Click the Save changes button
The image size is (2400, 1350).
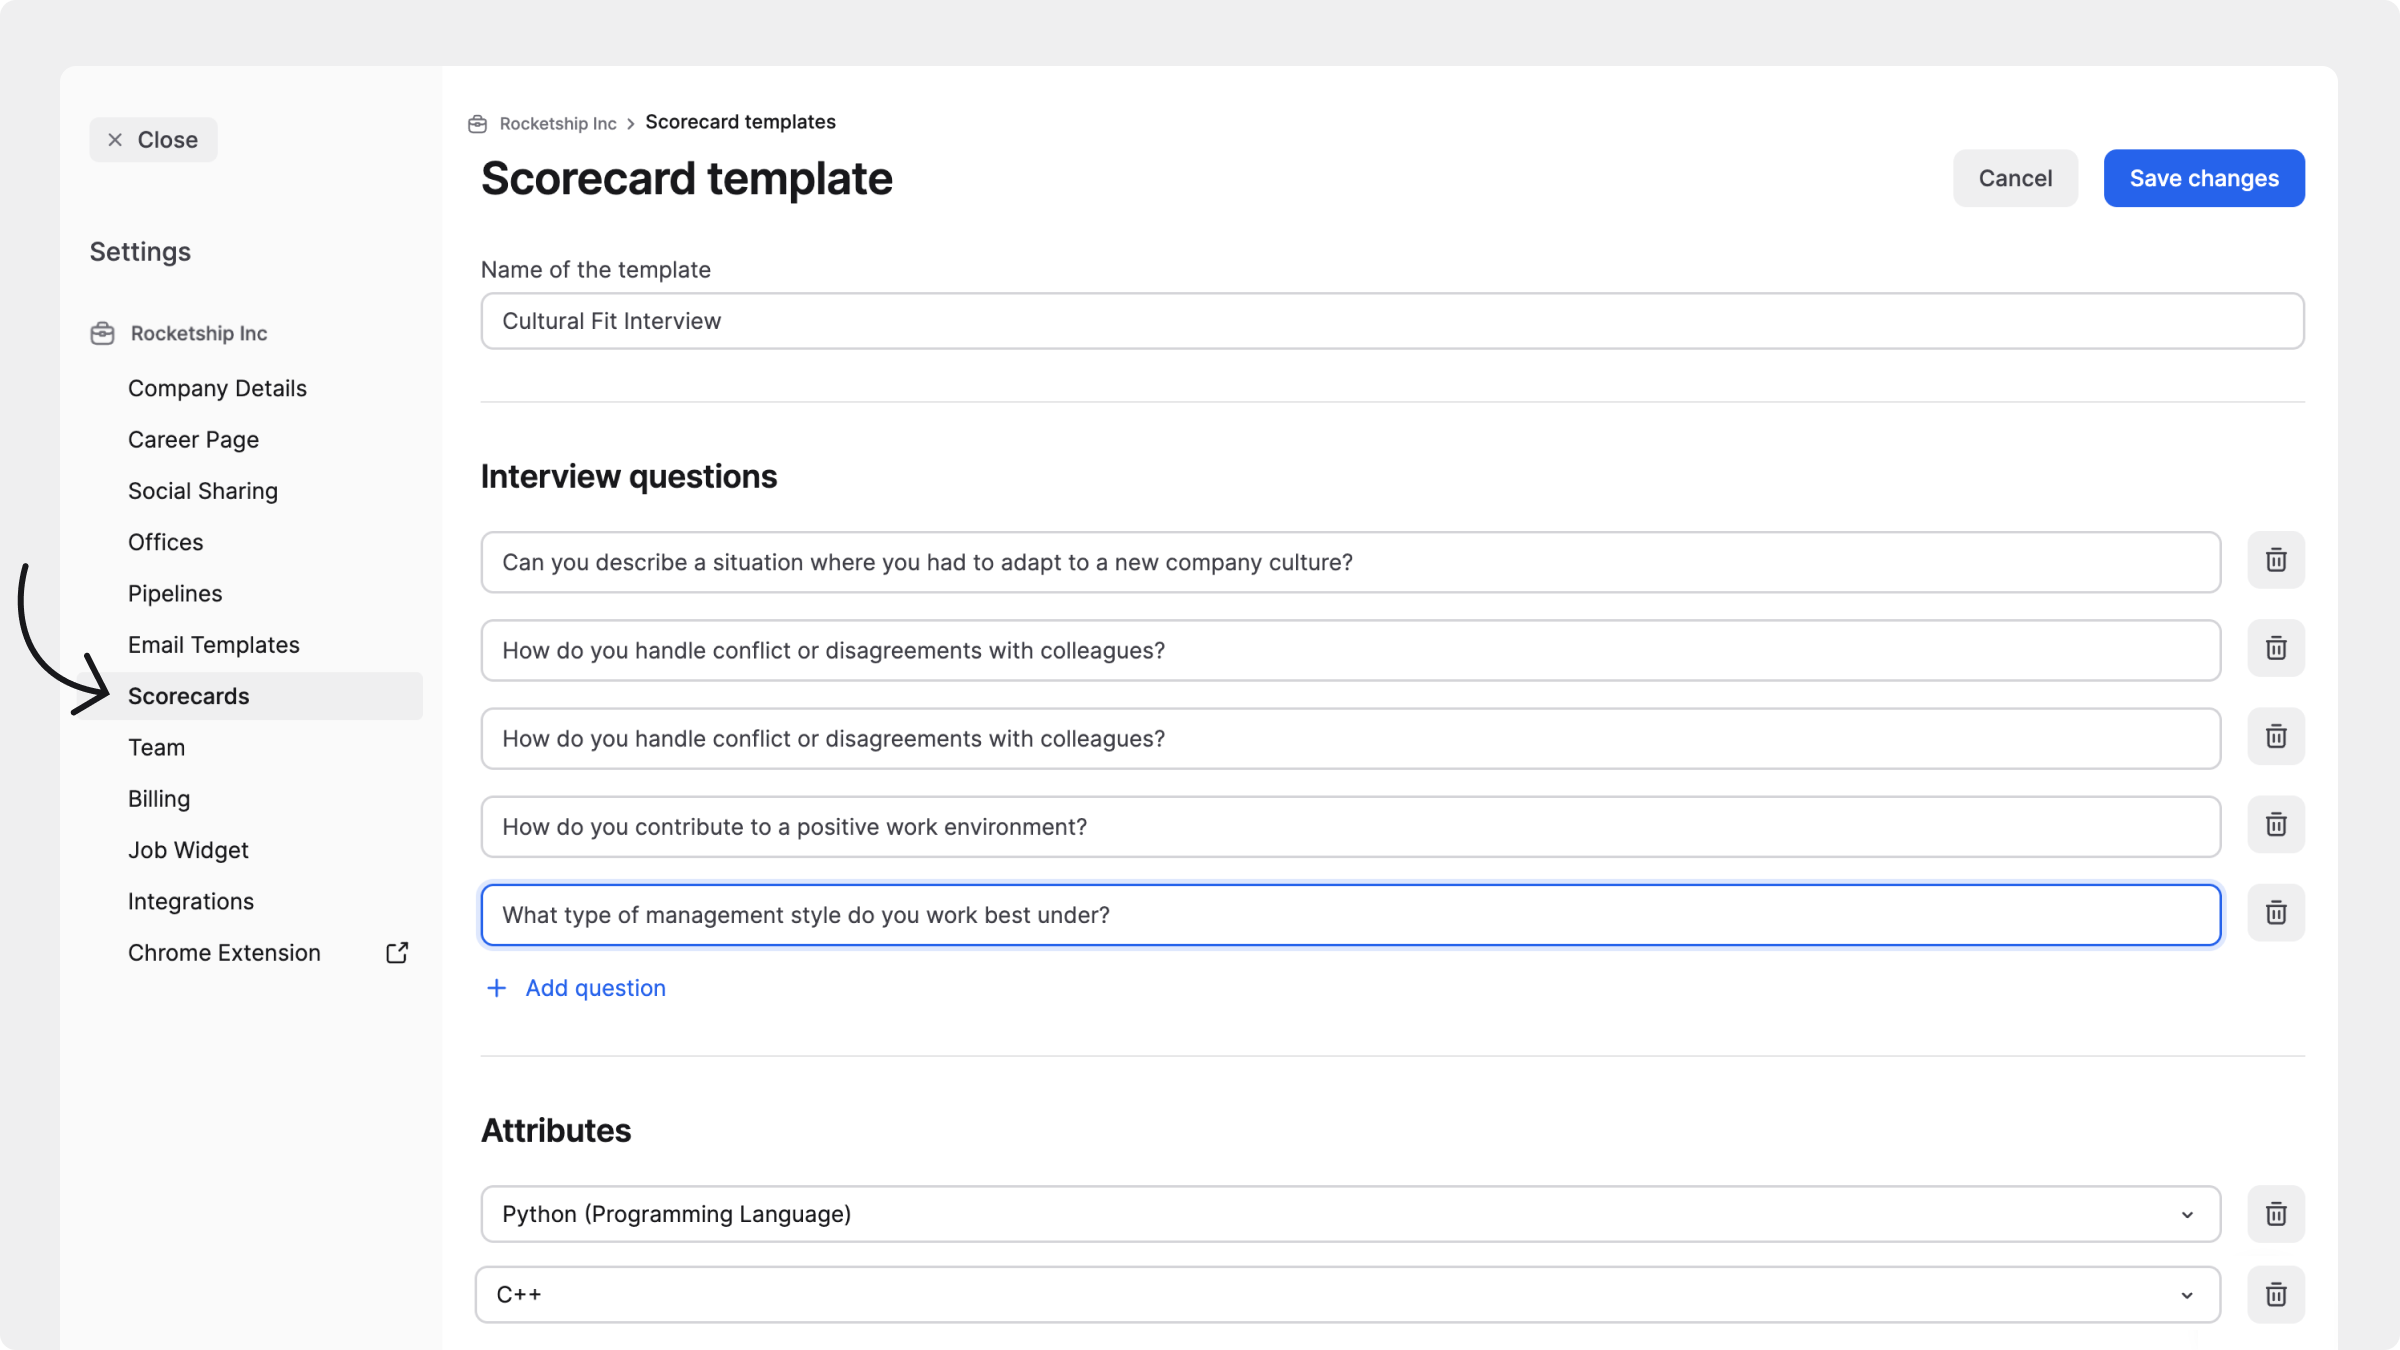click(2203, 179)
